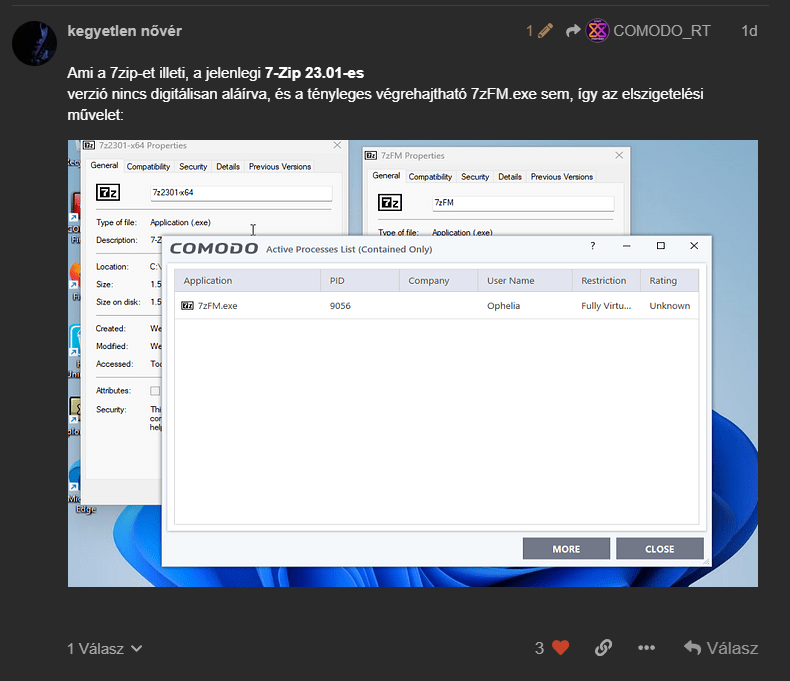Close the 7zFM Properties window

[x=619, y=155]
